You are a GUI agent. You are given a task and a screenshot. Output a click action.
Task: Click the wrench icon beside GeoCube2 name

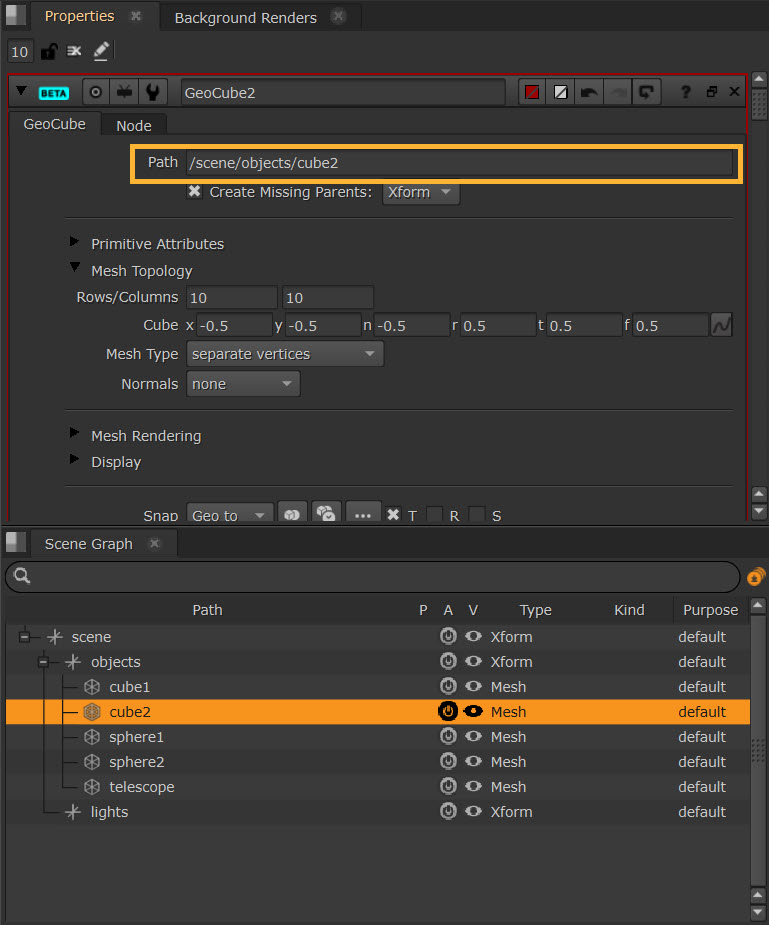click(x=152, y=92)
